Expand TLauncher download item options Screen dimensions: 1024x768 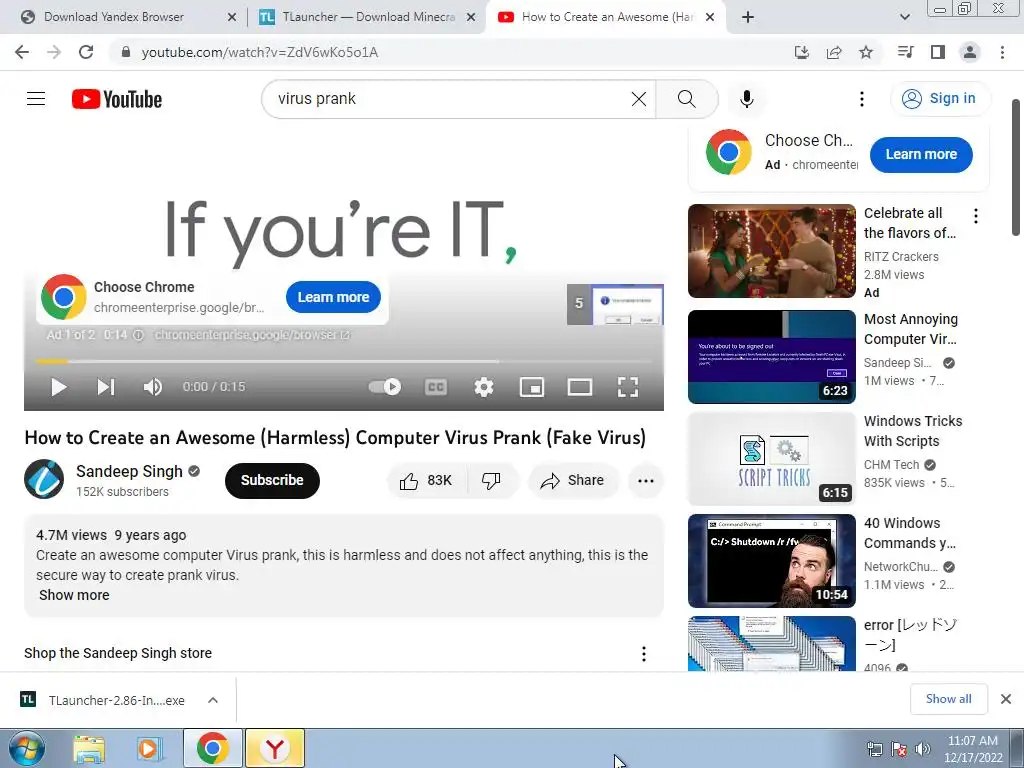pyautogui.click(x=213, y=700)
